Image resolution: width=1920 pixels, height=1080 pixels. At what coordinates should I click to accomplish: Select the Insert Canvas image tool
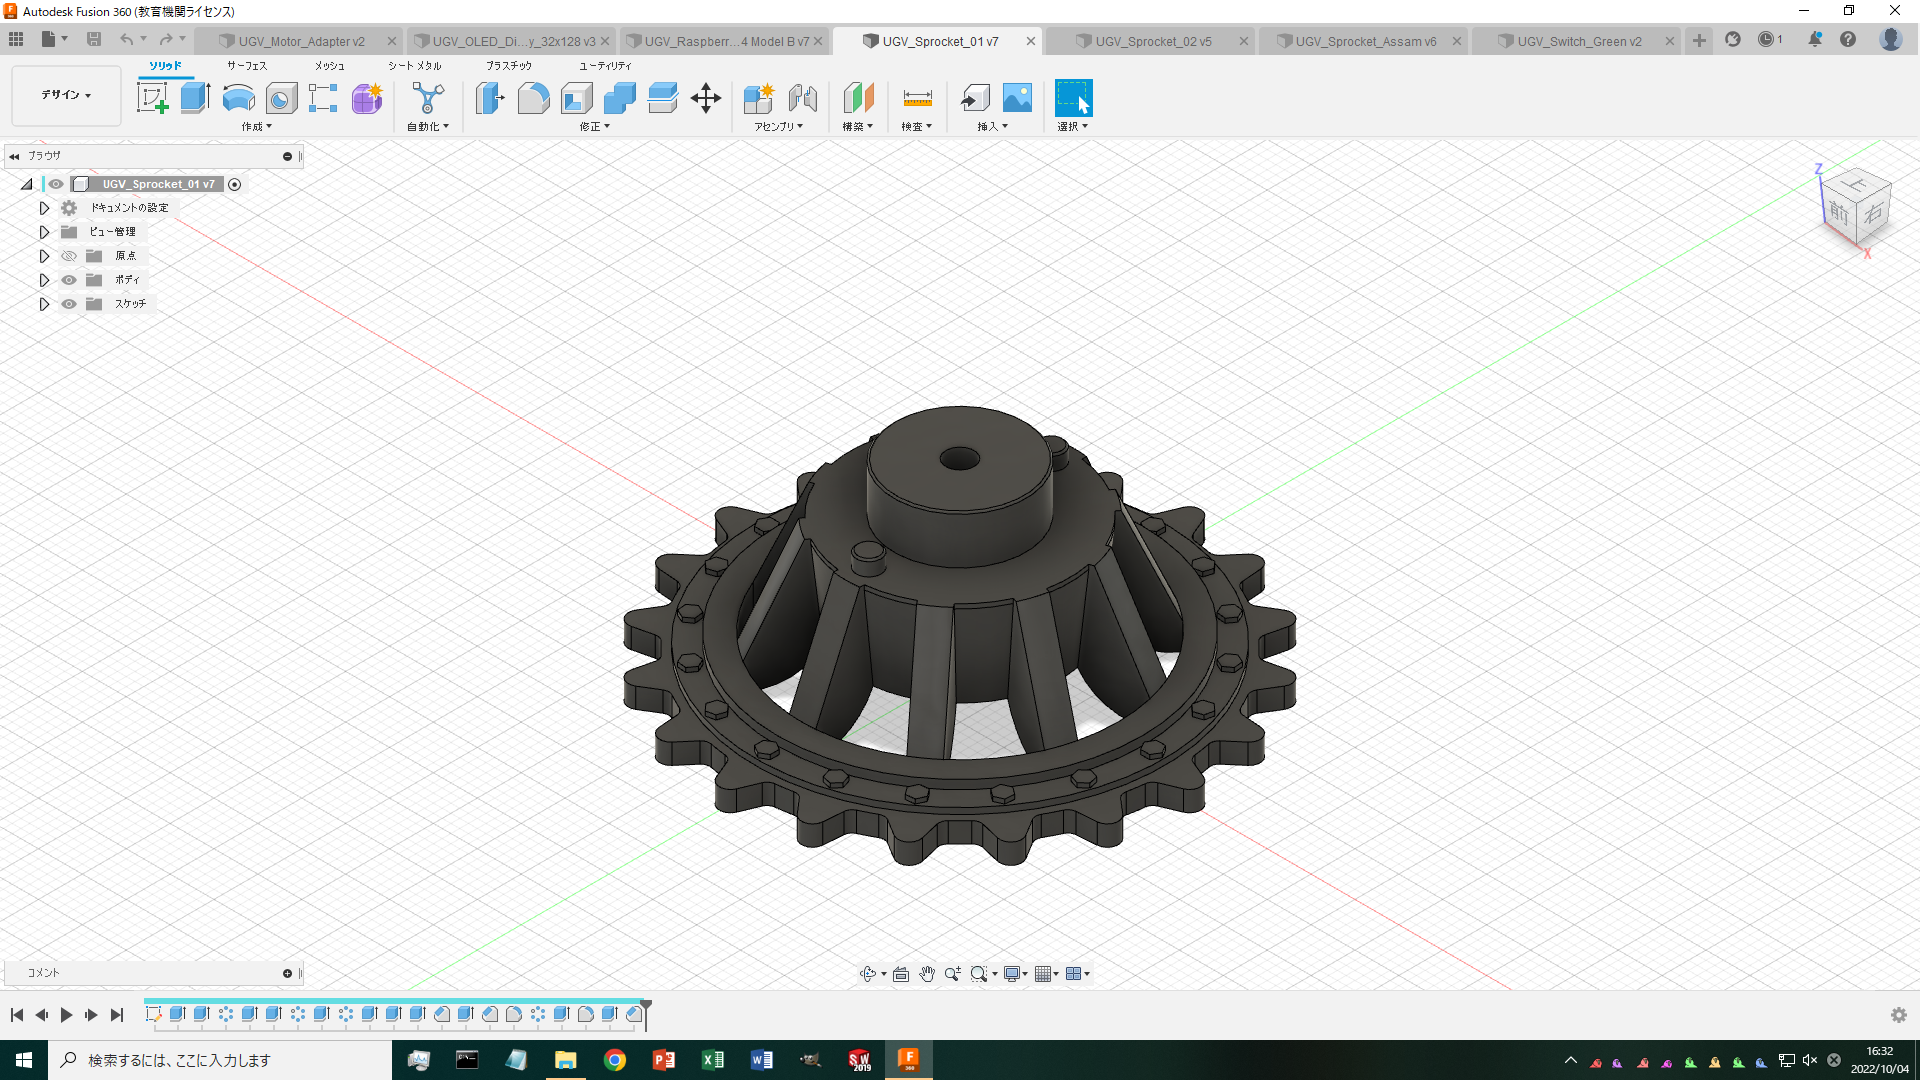pyautogui.click(x=1017, y=98)
